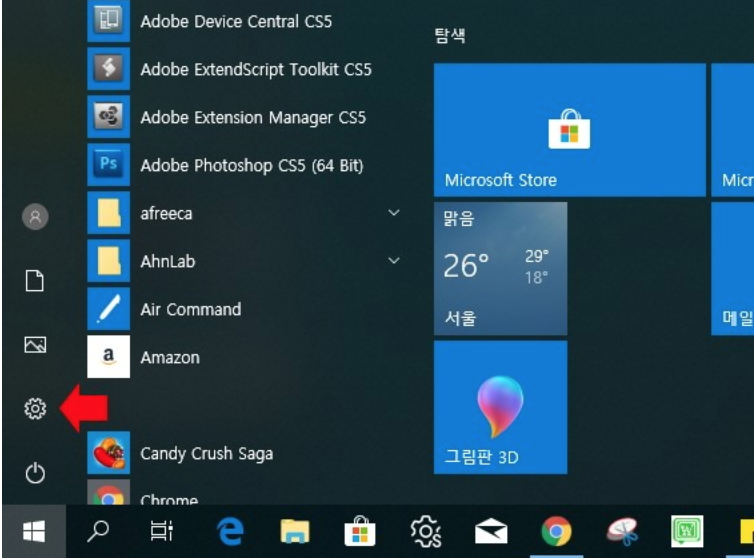Open the Chrome entry text in list

tap(169, 499)
